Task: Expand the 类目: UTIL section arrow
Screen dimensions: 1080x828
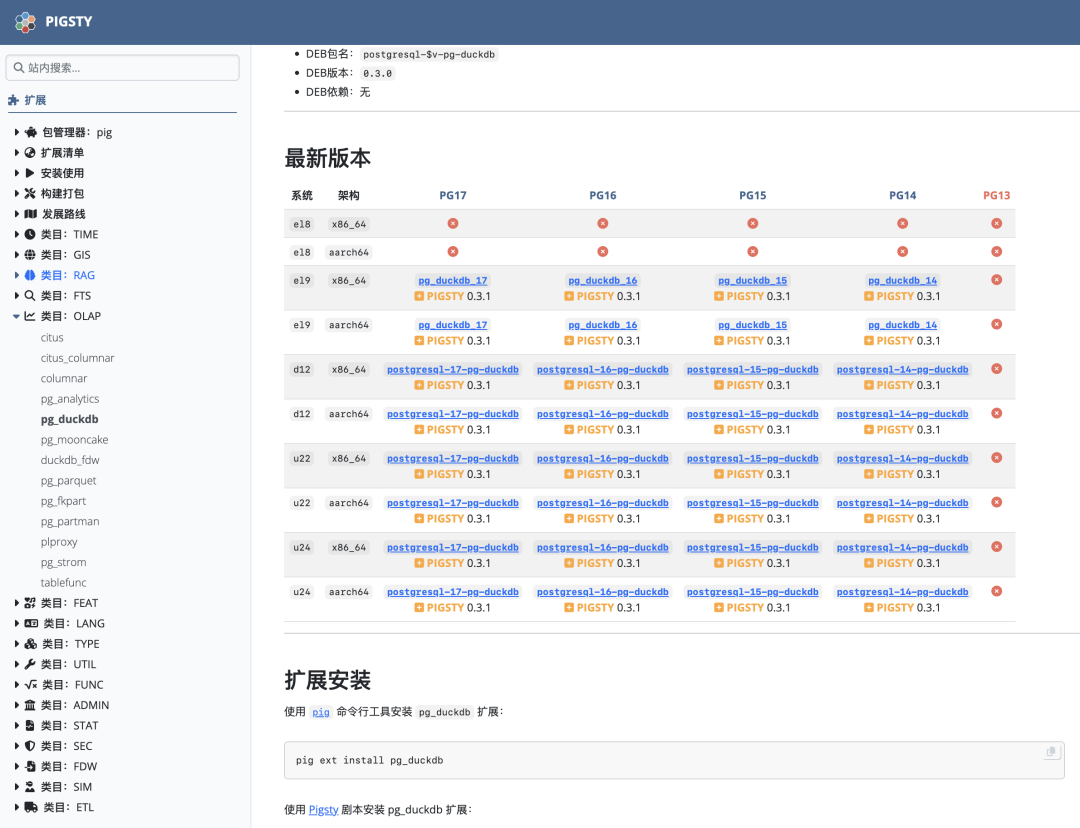Action: pyautogui.click(x=17, y=665)
